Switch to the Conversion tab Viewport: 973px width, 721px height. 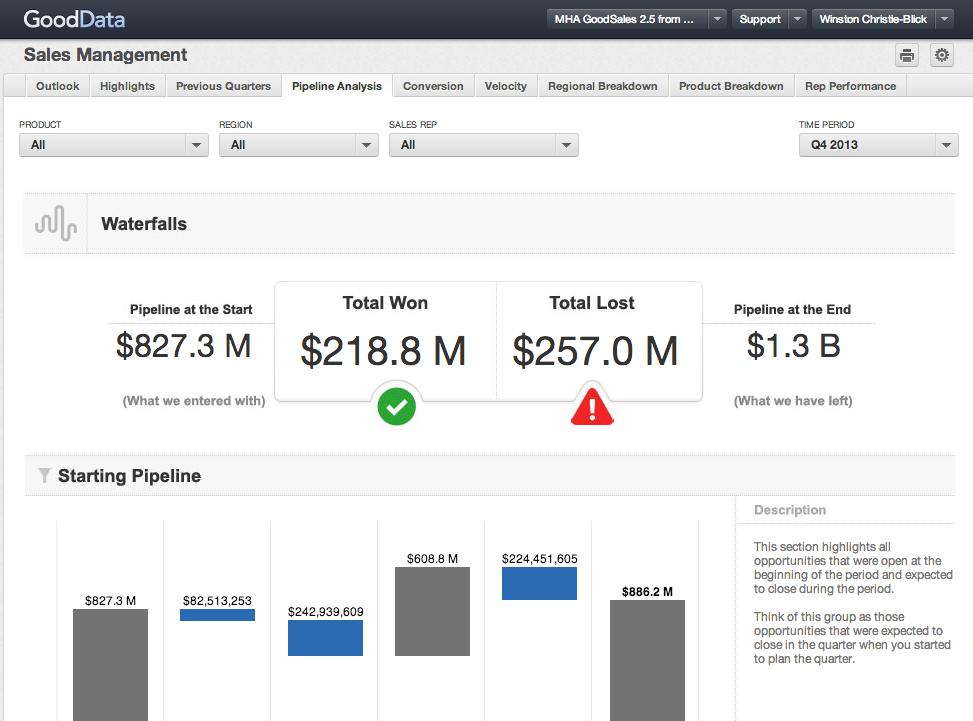433,86
